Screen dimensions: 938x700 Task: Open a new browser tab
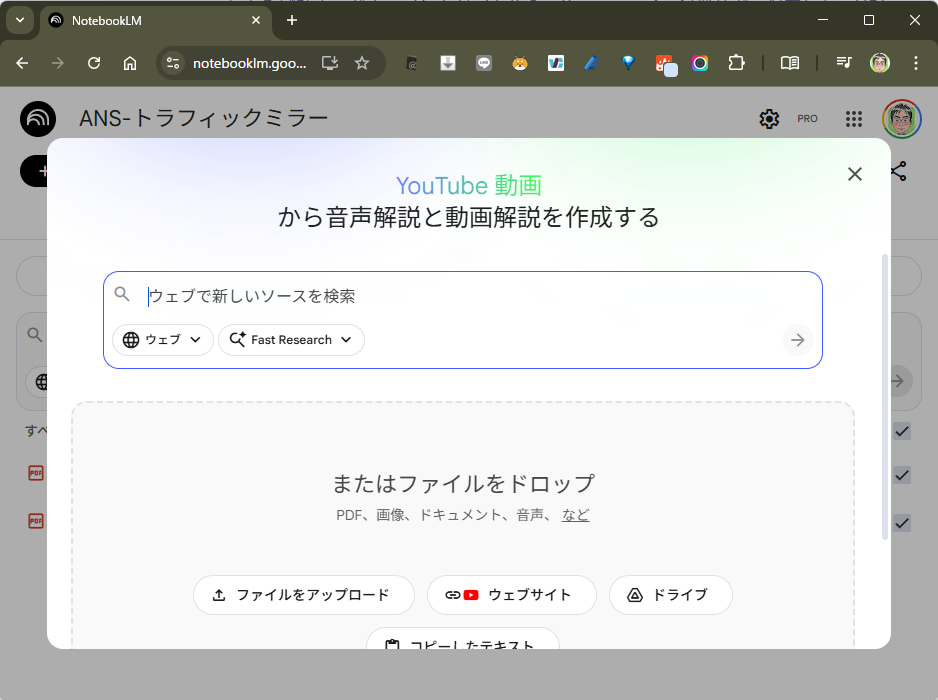point(292,20)
